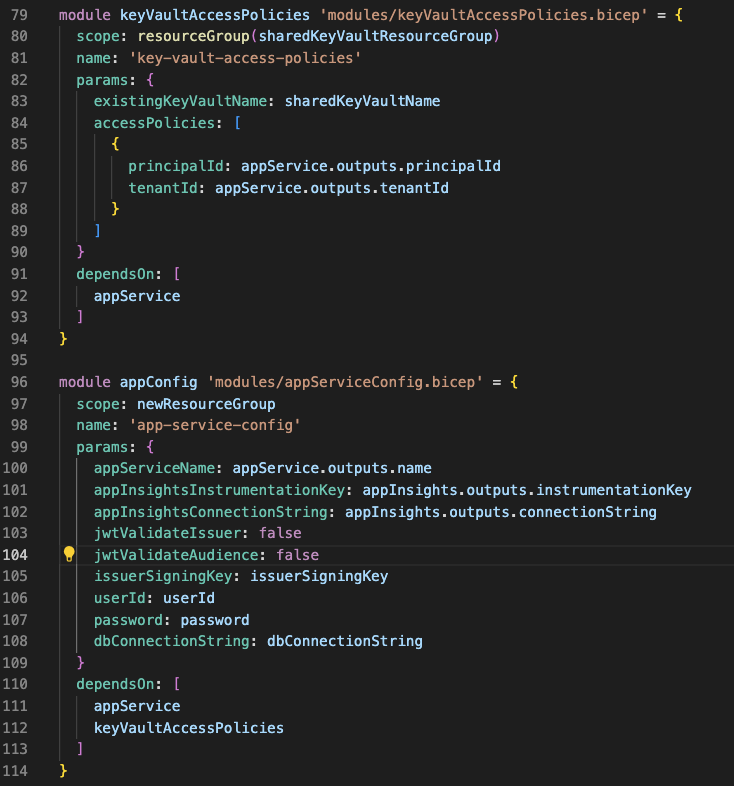Click appService dependency on line 92
734x786 pixels.
[137, 296]
